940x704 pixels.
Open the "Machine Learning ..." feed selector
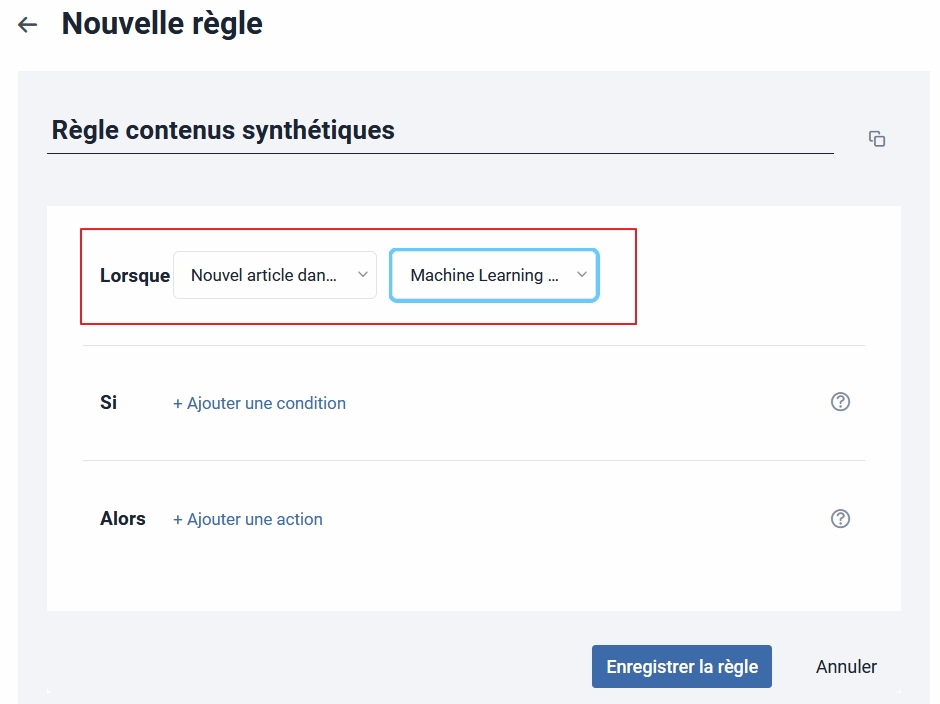click(x=494, y=275)
